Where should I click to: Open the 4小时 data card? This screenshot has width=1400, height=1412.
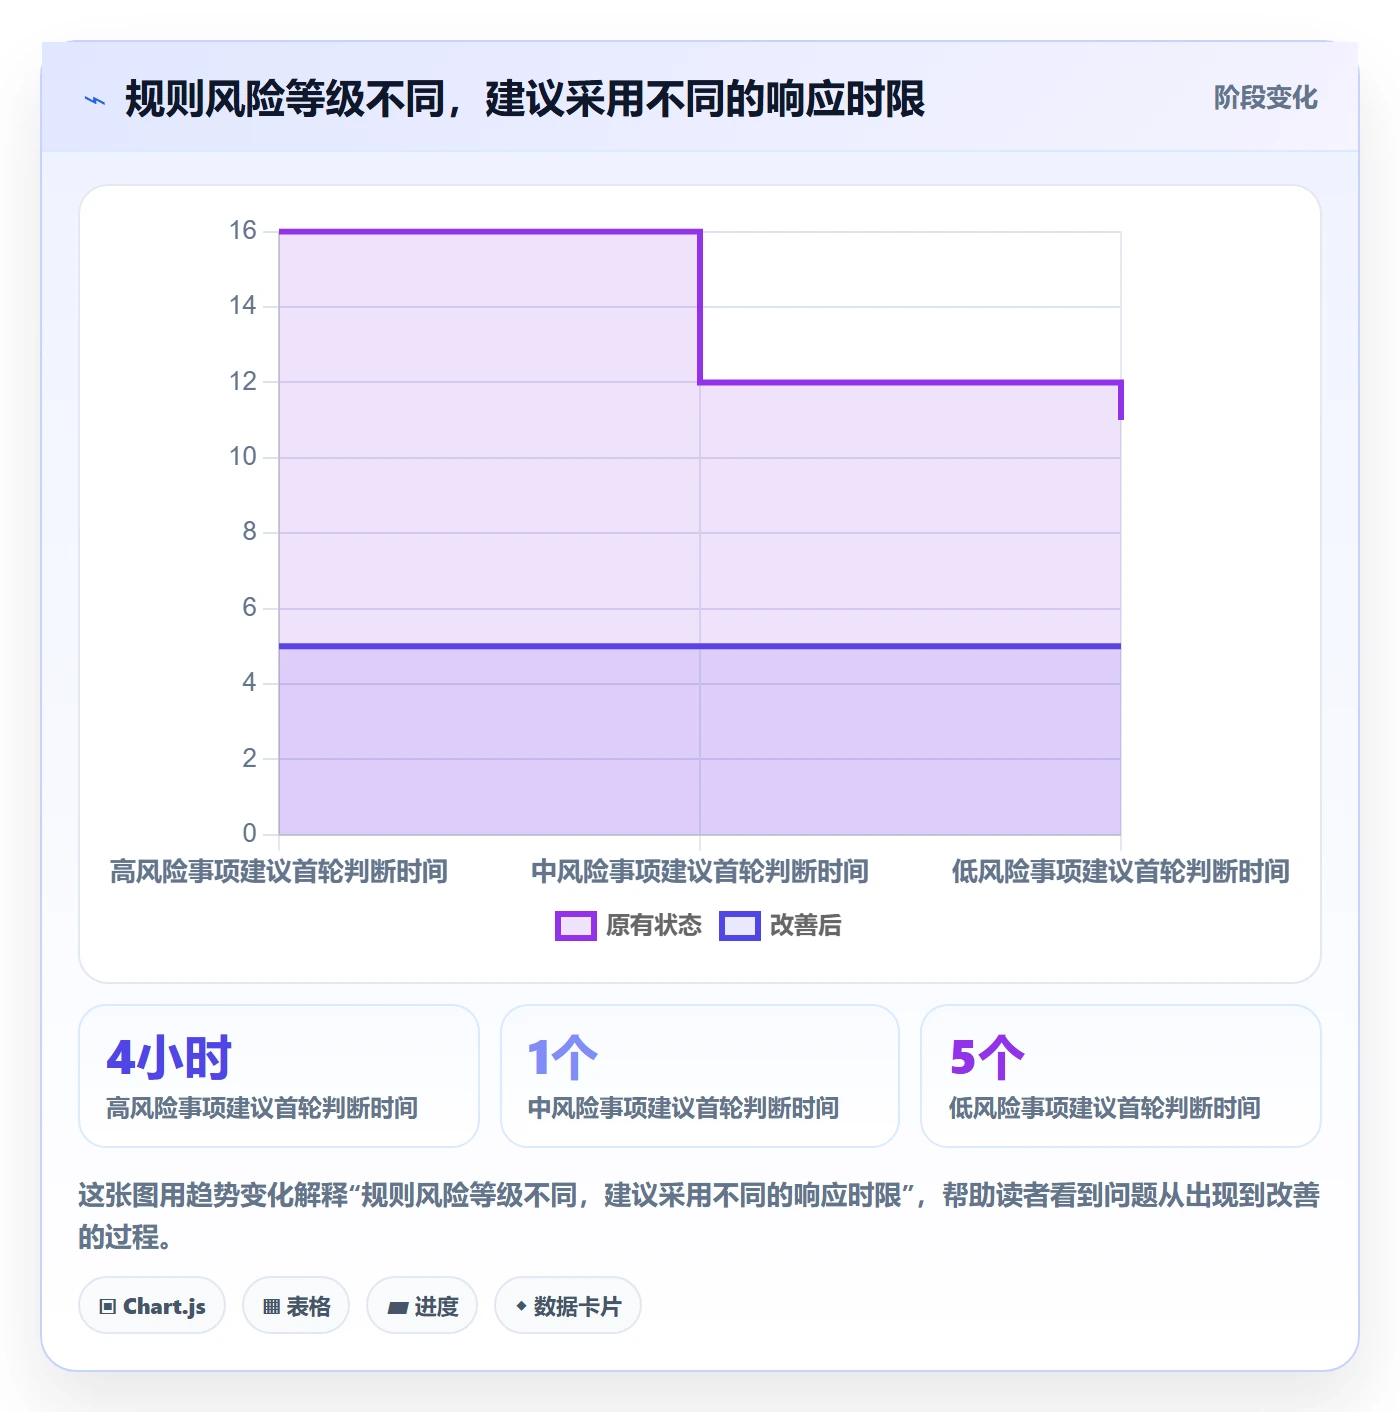279,1076
